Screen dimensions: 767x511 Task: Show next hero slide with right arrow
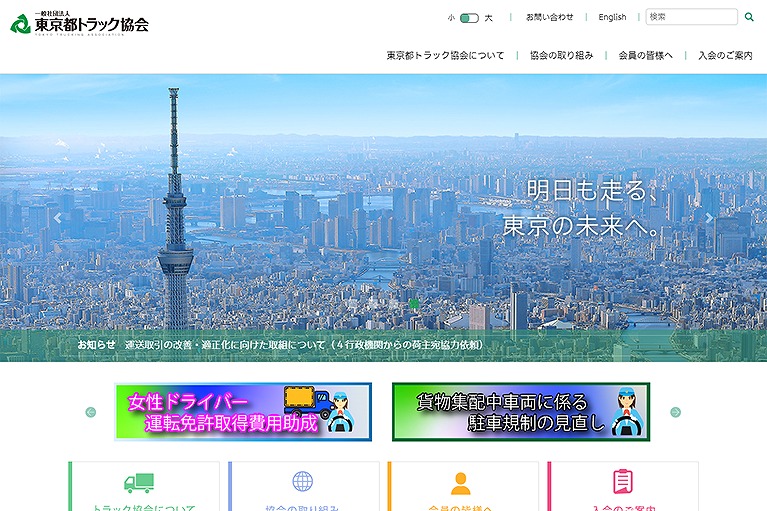(709, 218)
